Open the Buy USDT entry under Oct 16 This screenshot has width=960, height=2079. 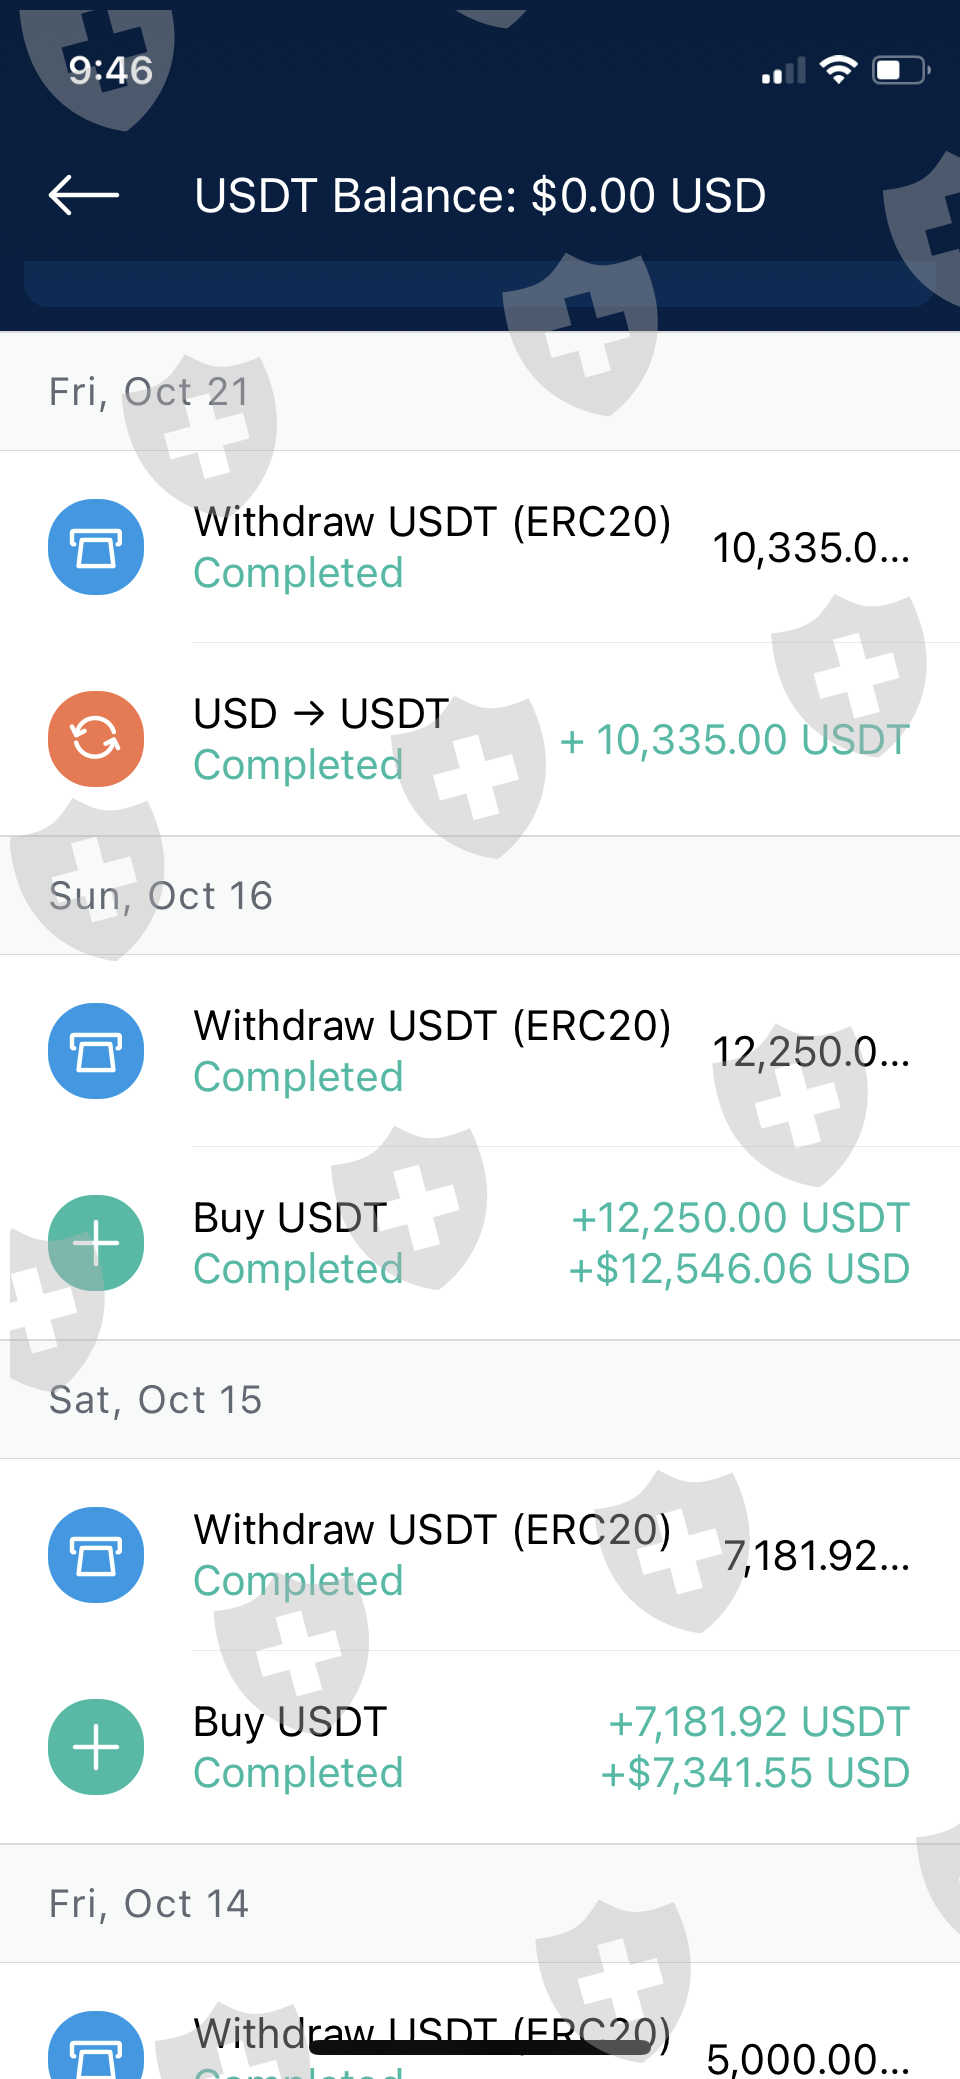click(x=290, y=1218)
